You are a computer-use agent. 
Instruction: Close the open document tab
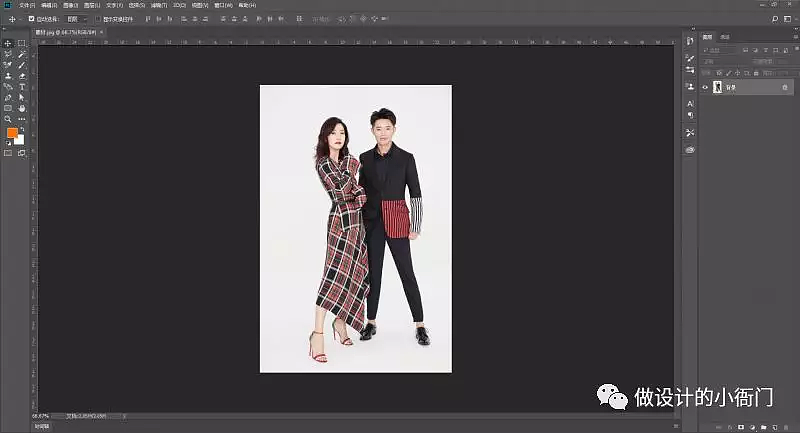[102, 32]
